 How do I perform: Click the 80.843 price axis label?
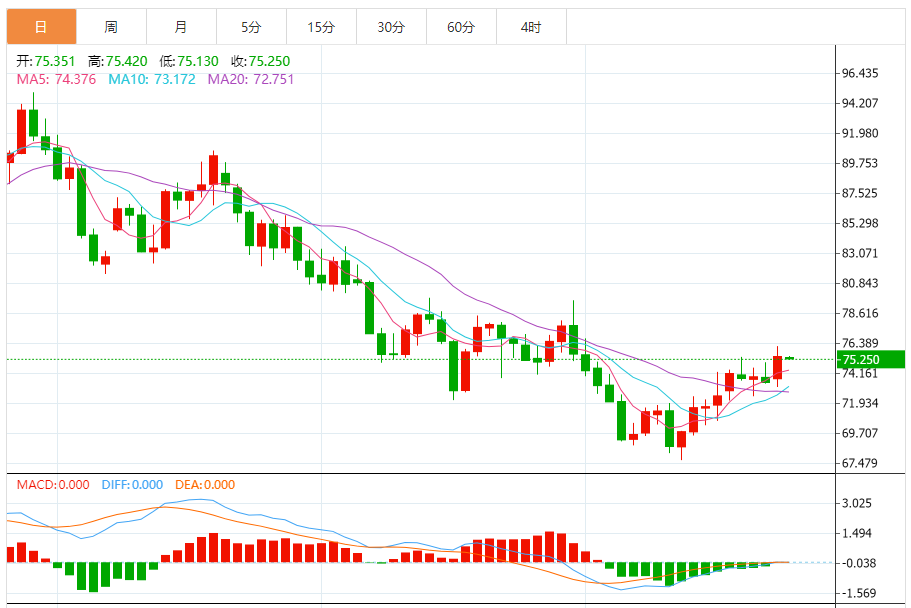(x=860, y=283)
